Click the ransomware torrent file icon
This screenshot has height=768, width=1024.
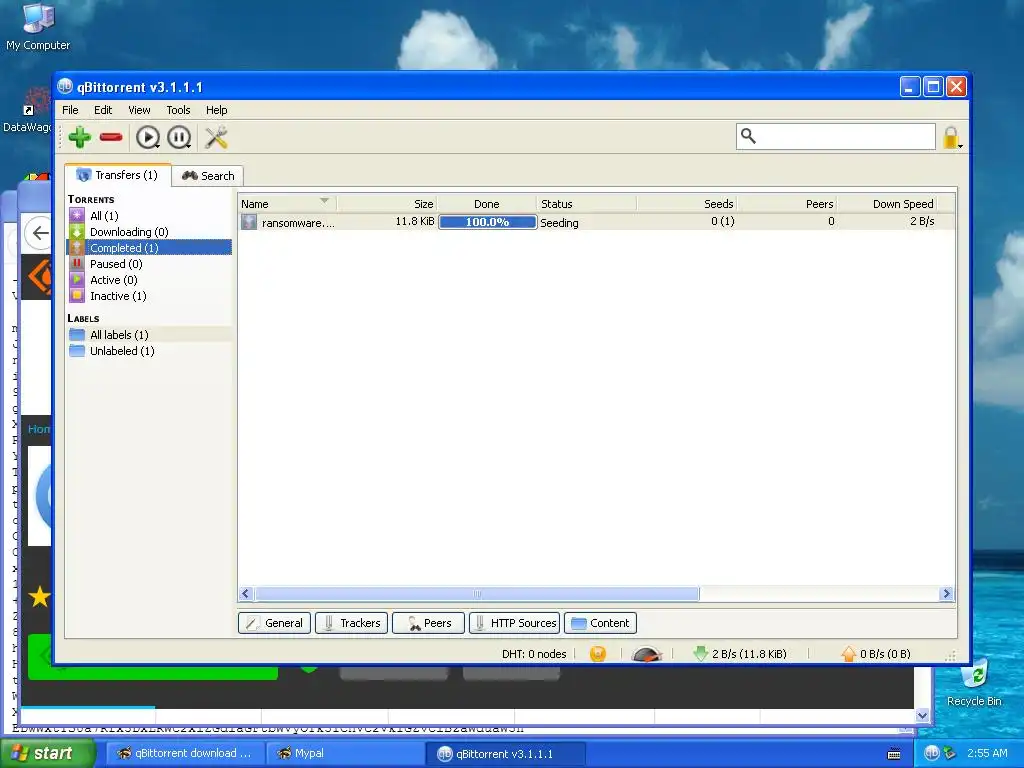[x=249, y=222]
